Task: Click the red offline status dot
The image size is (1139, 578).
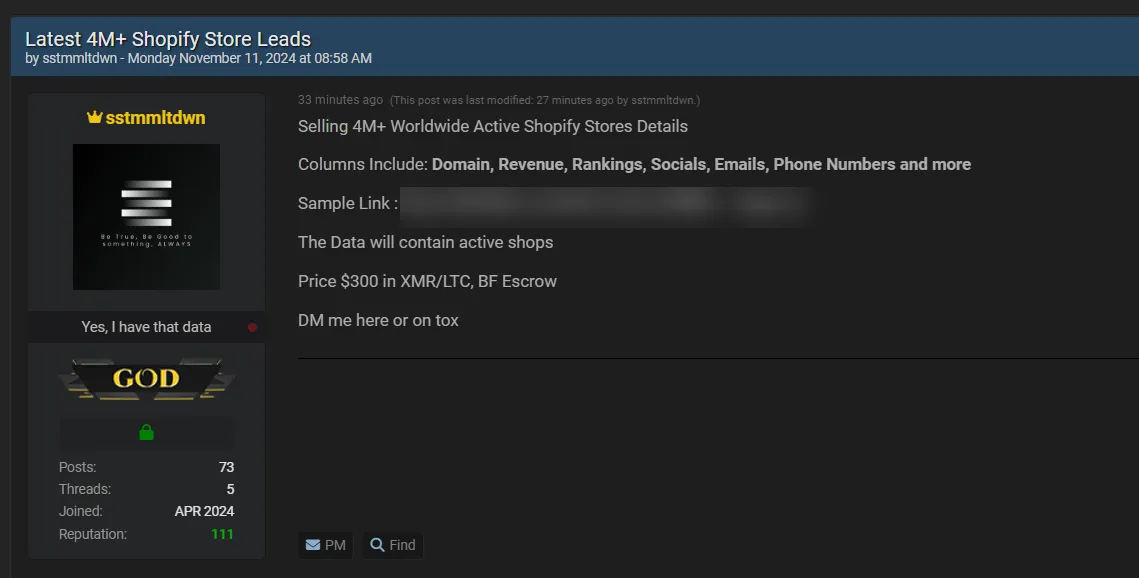Action: click(252, 327)
